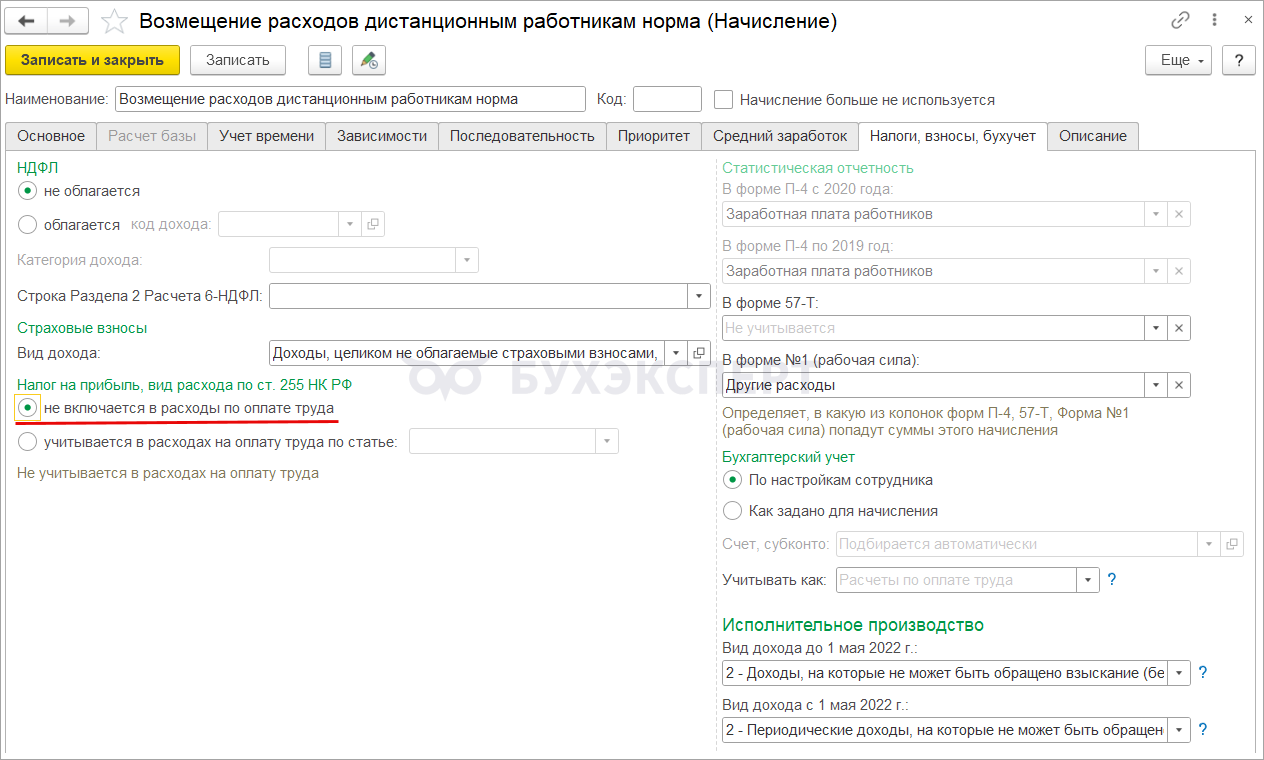Open selection form next to код дохода
Screen dimensions: 1264x760
[x=373, y=224]
